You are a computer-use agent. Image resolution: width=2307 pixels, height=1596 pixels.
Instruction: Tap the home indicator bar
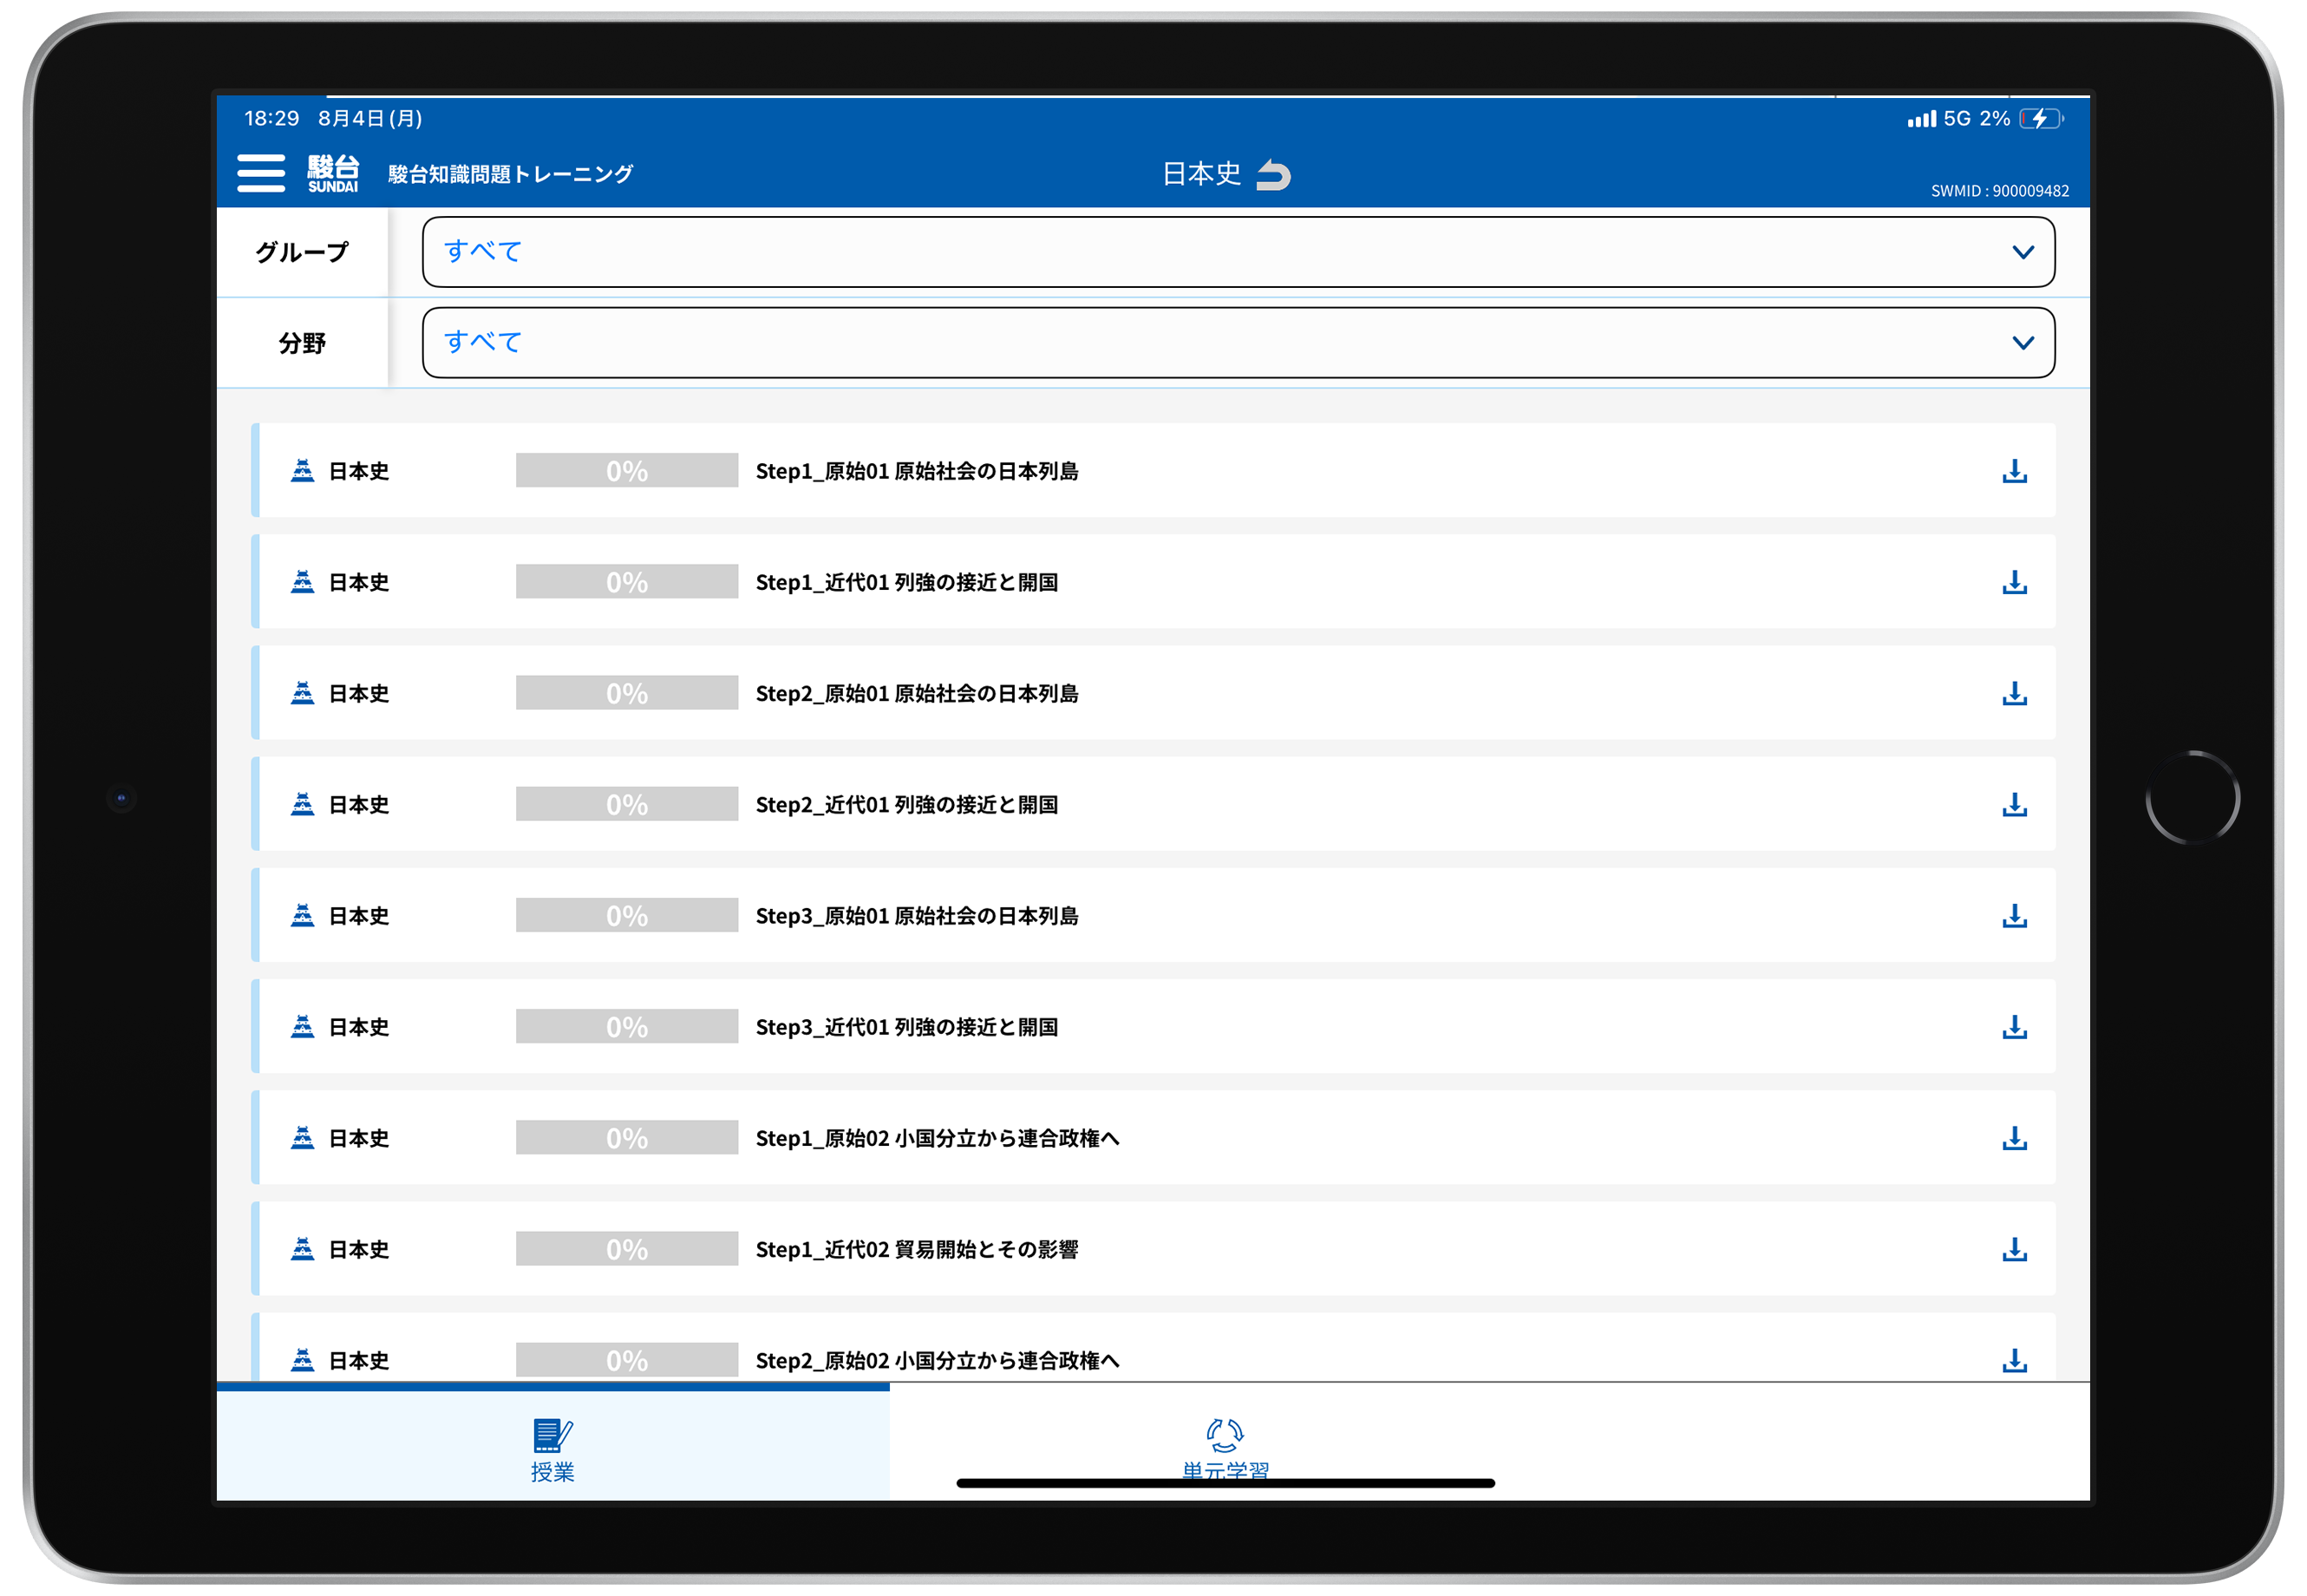click(1225, 1483)
